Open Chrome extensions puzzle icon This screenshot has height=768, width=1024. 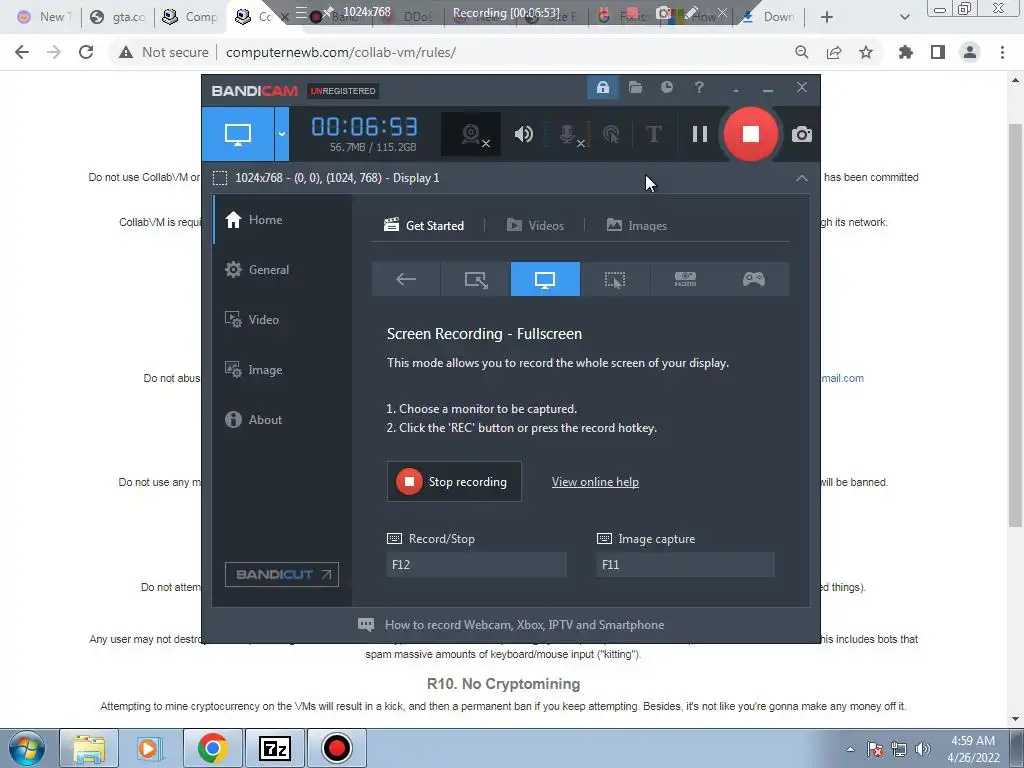pyautogui.click(x=905, y=52)
